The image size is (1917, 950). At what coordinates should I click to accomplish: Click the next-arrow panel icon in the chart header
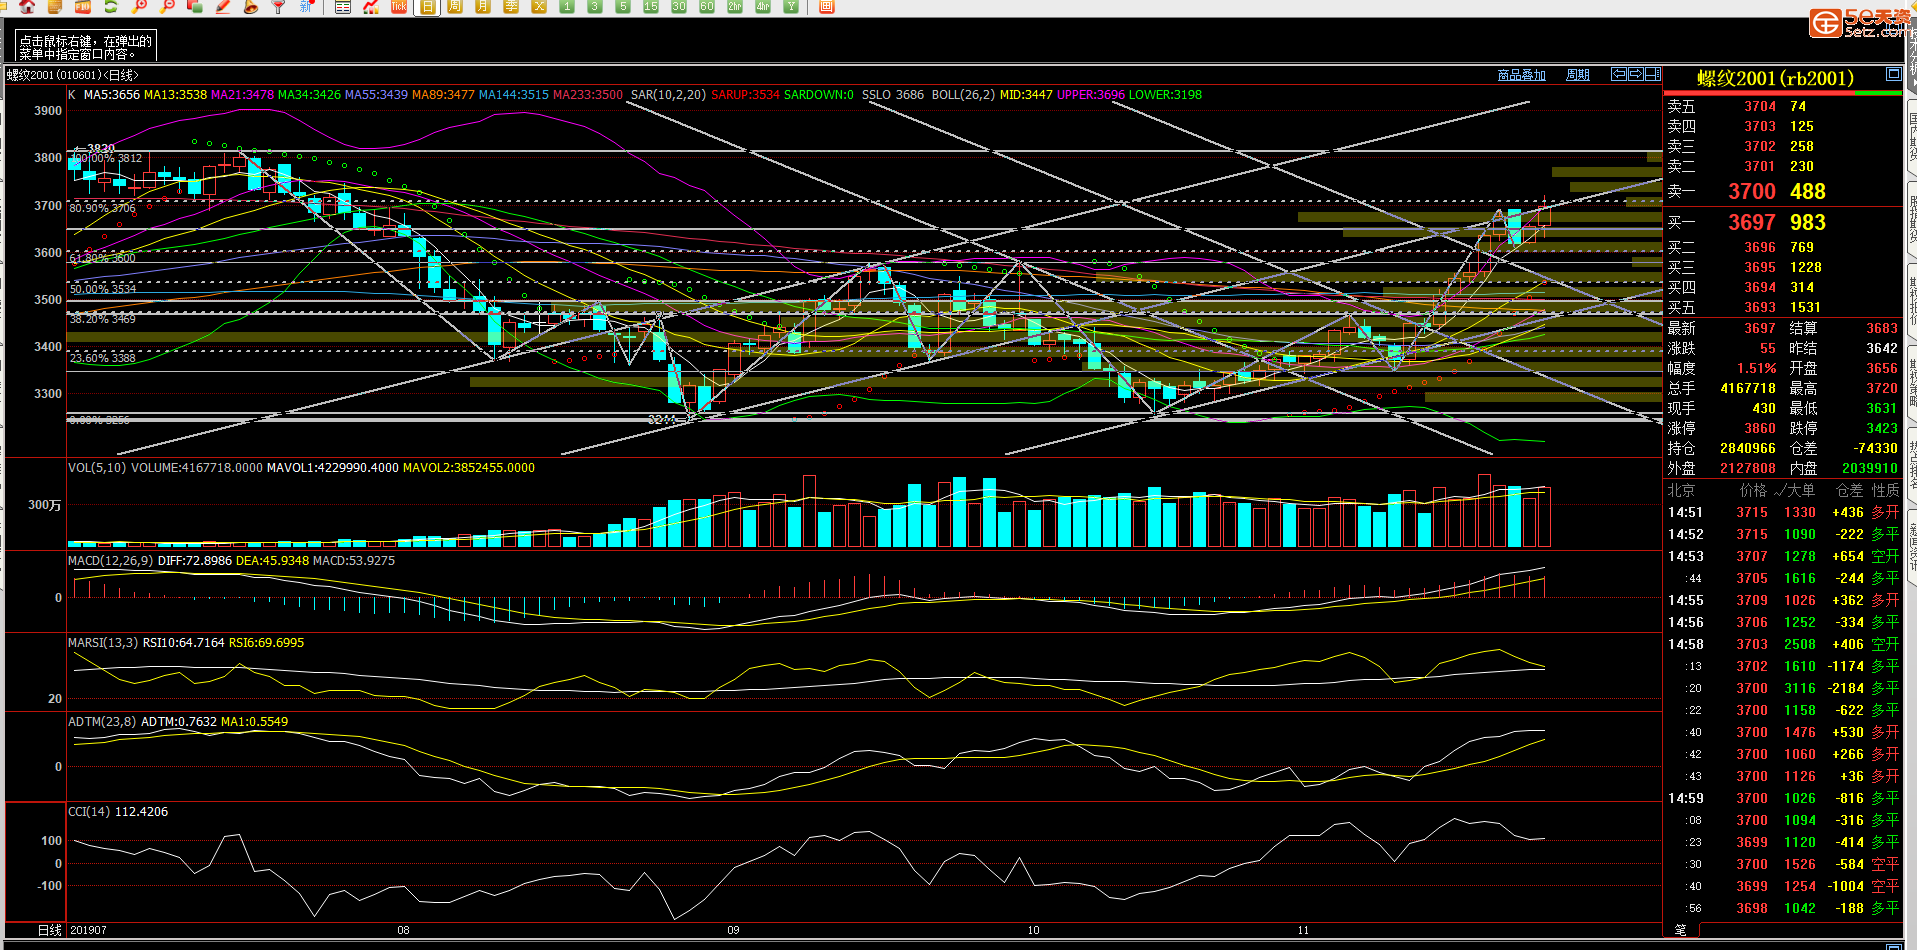click(1636, 74)
